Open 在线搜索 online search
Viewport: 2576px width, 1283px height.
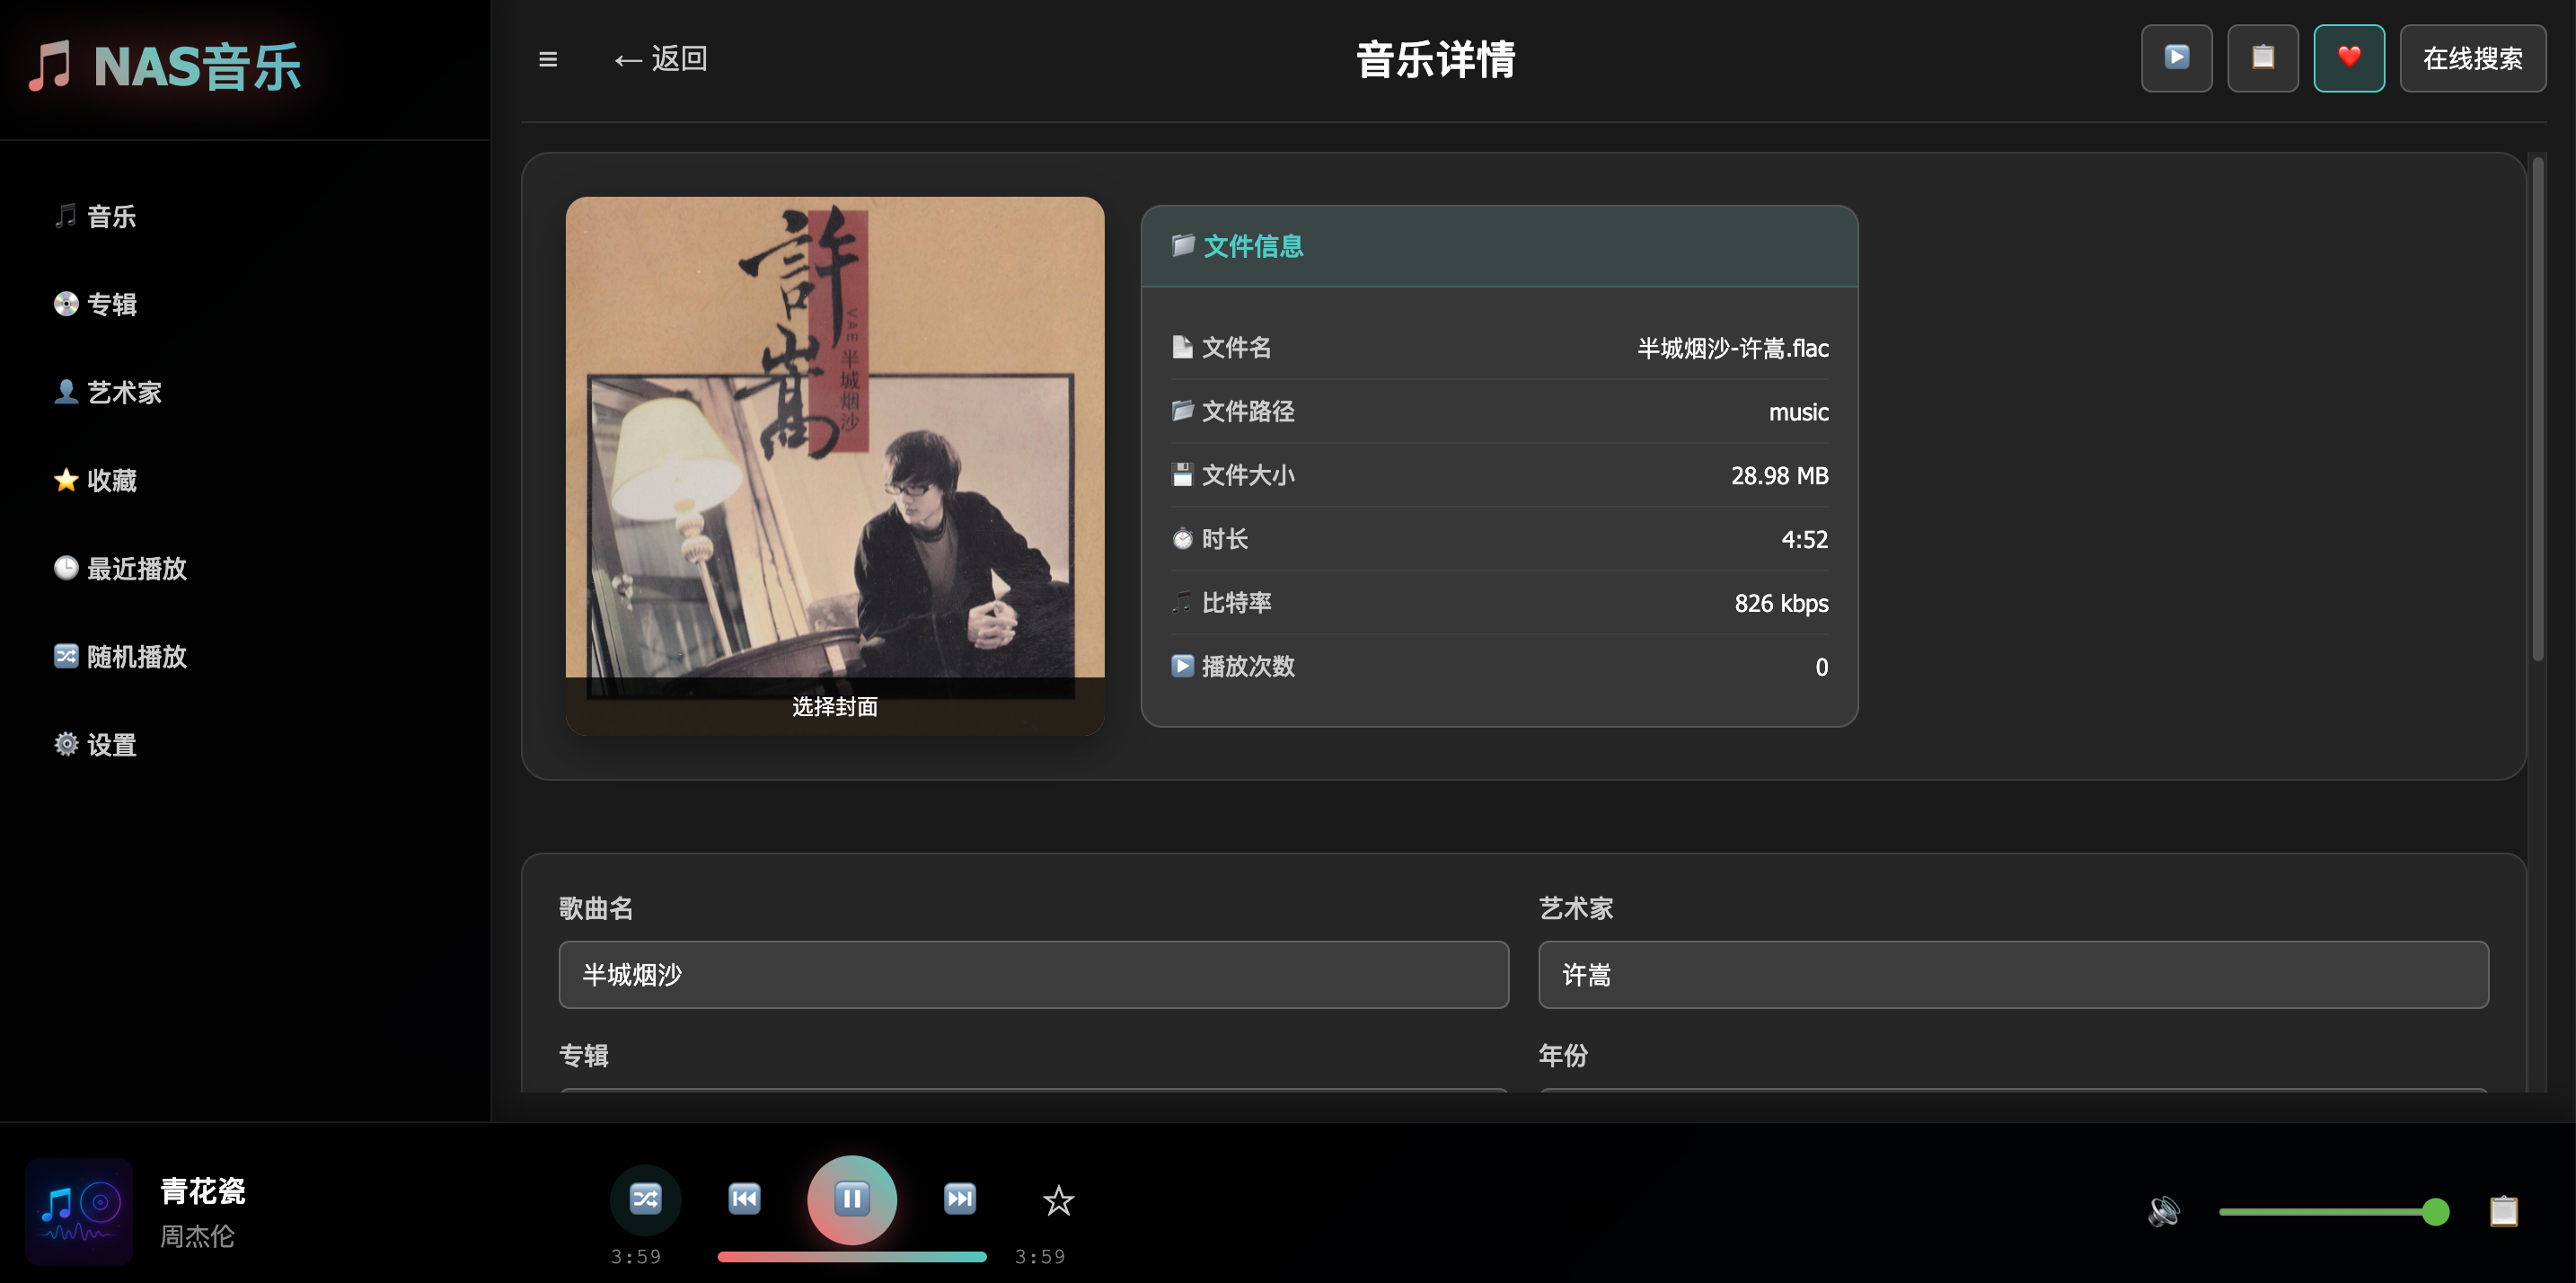click(x=2472, y=58)
